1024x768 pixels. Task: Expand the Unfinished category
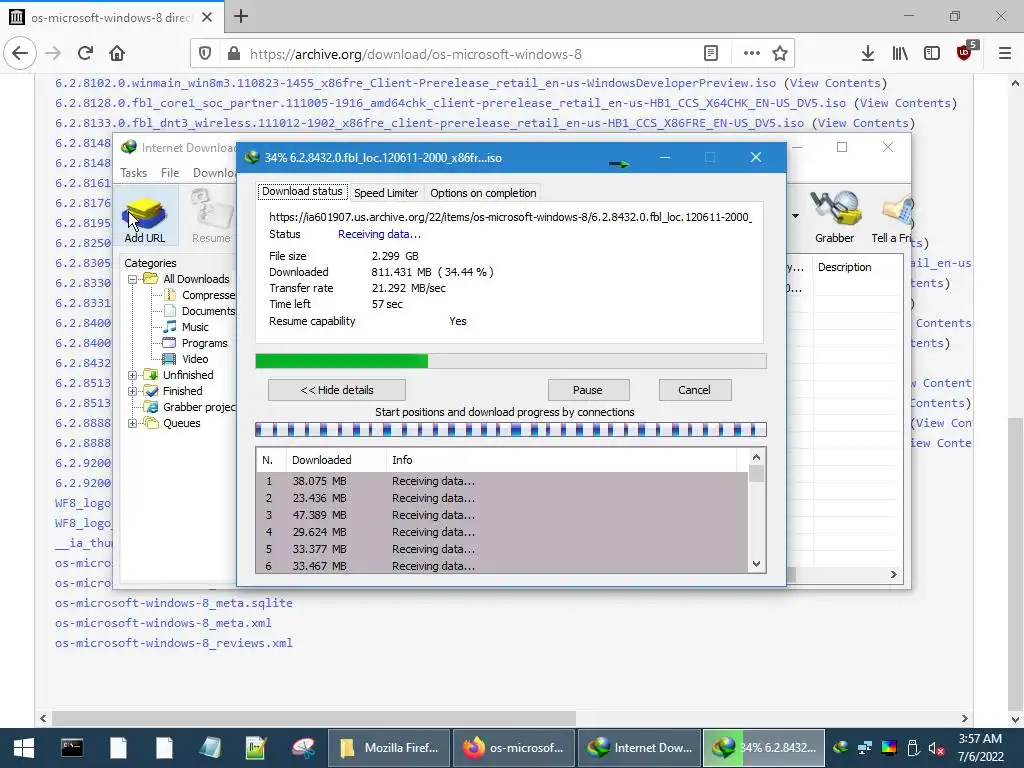point(133,375)
